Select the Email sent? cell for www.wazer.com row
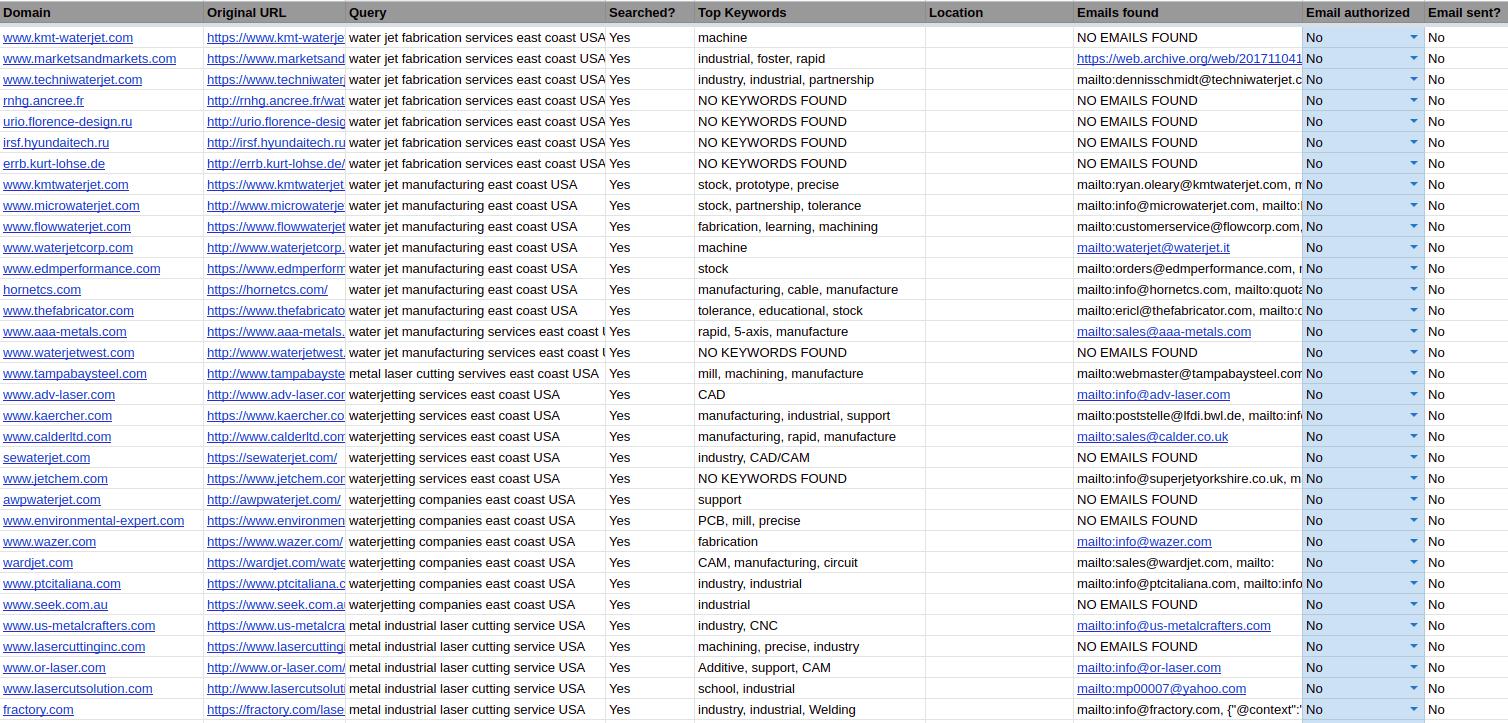The height and width of the screenshot is (723, 1508). 1466,541
